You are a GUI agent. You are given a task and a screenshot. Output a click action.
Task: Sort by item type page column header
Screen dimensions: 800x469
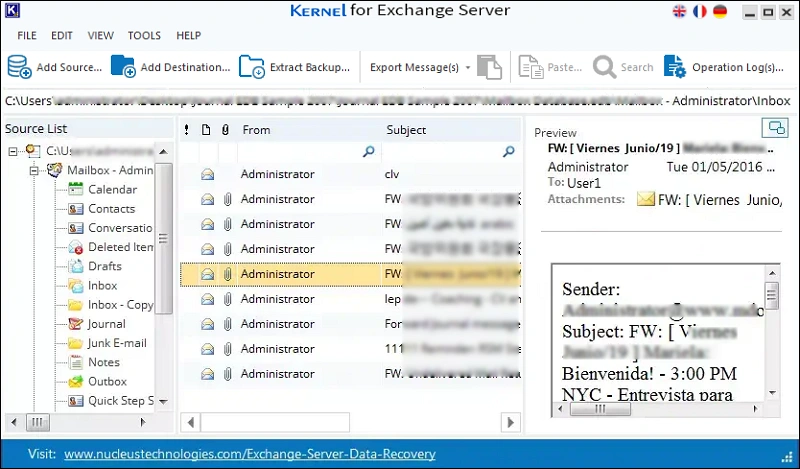[x=206, y=130]
